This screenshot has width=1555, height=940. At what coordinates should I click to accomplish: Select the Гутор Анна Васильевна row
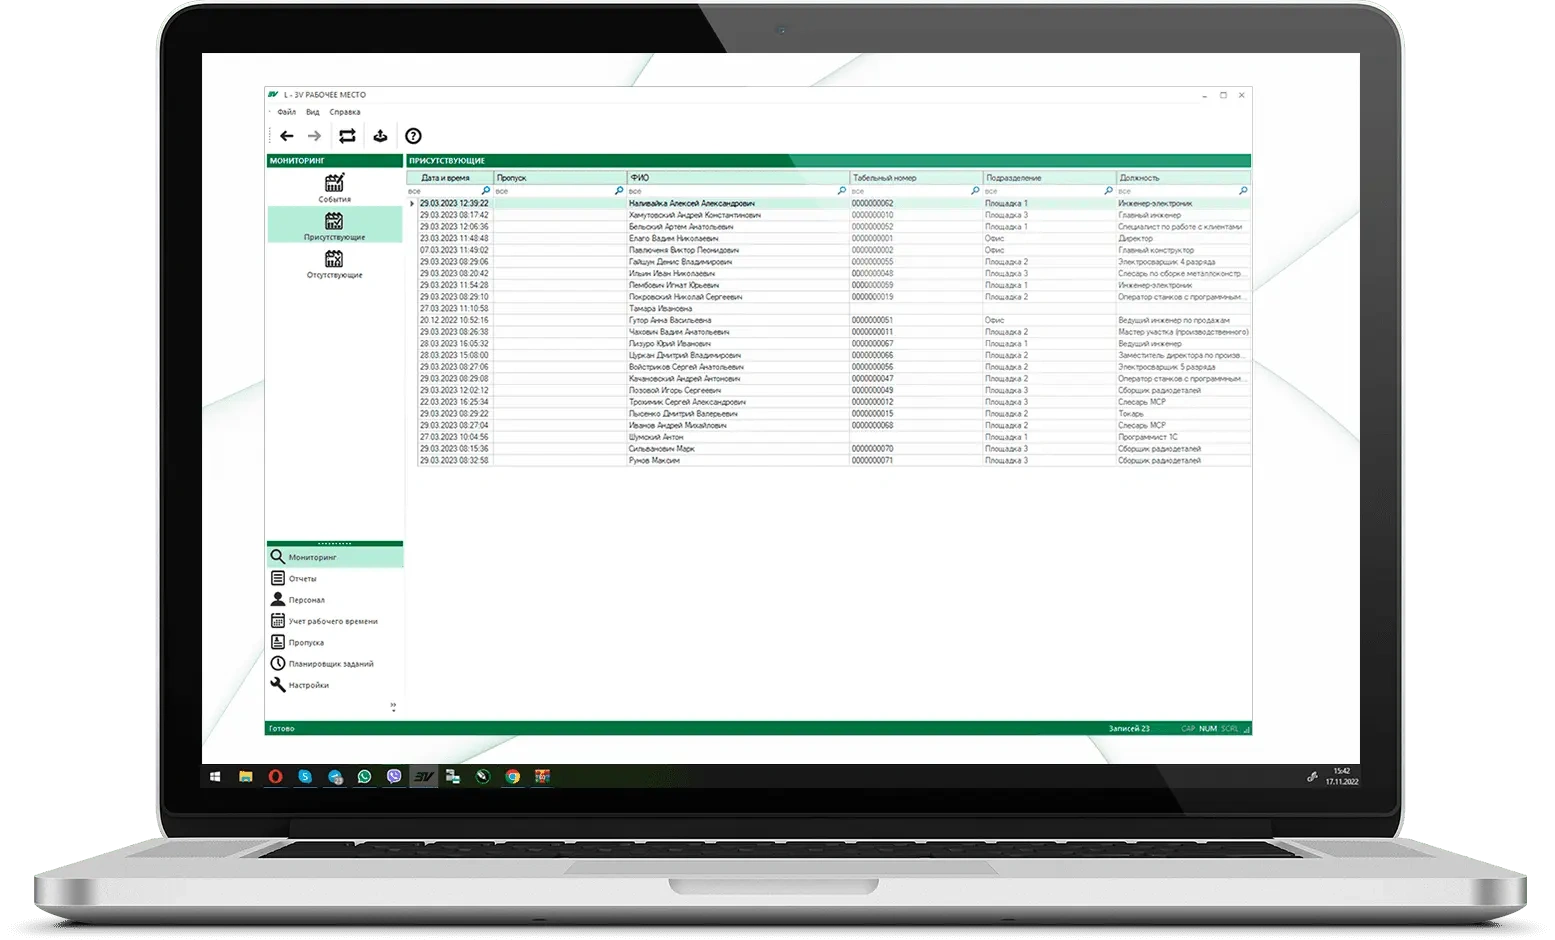pyautogui.click(x=670, y=320)
